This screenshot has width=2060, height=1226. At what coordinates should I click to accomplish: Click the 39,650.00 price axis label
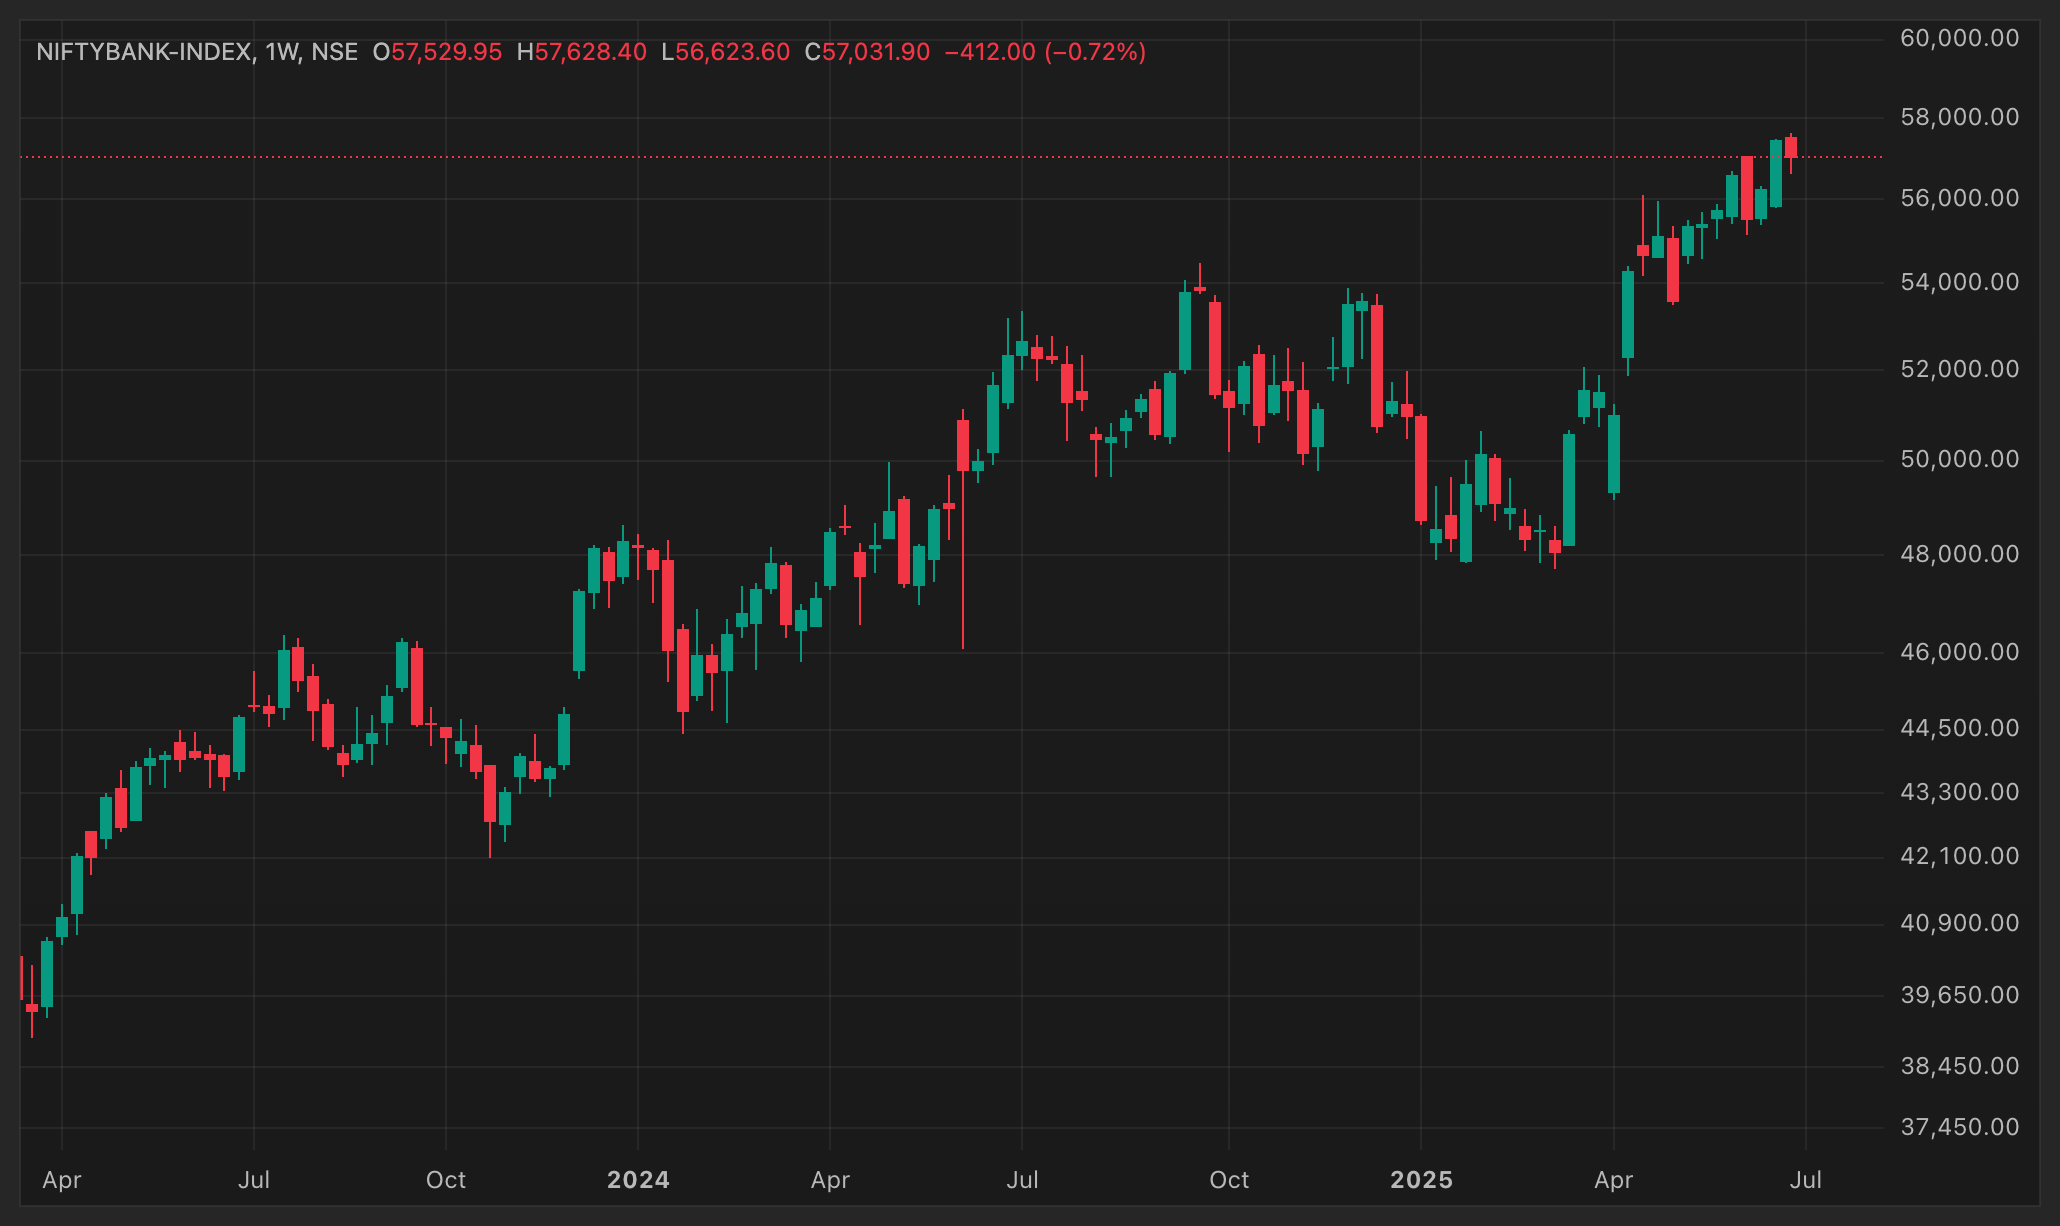(1959, 995)
